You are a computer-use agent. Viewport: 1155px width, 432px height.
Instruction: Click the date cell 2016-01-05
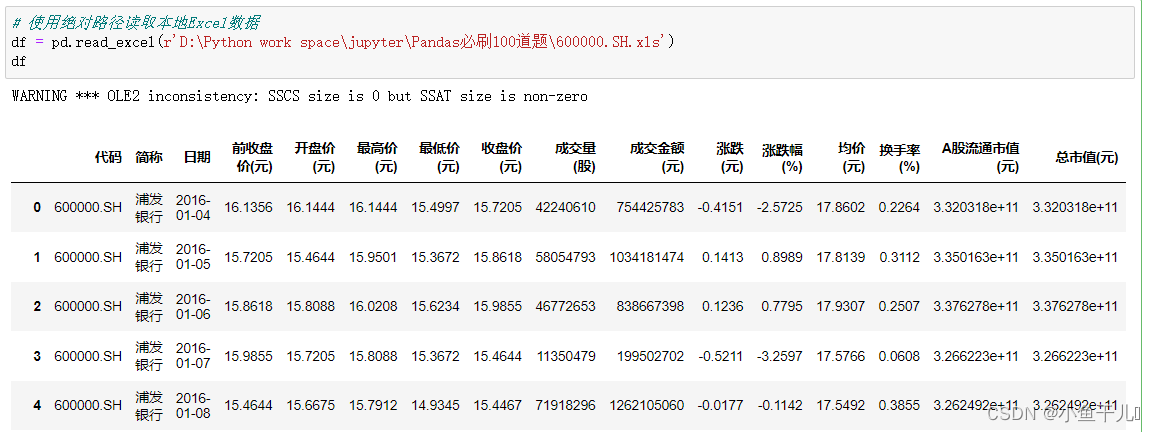(x=194, y=257)
